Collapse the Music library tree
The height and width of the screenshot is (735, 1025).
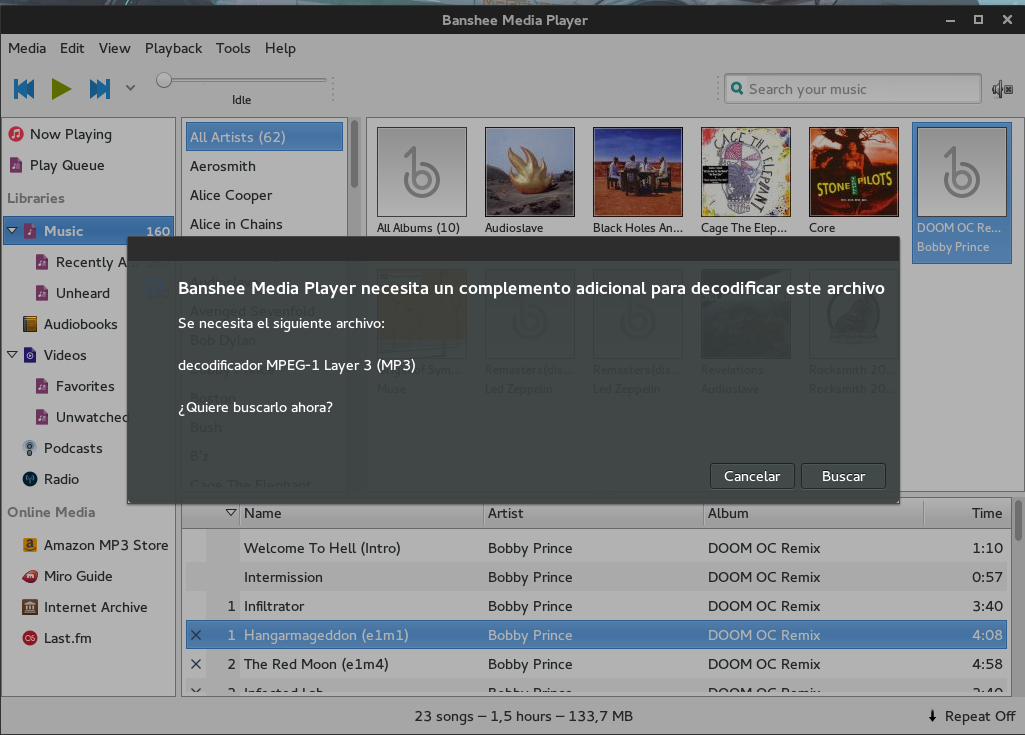click(x=12, y=231)
